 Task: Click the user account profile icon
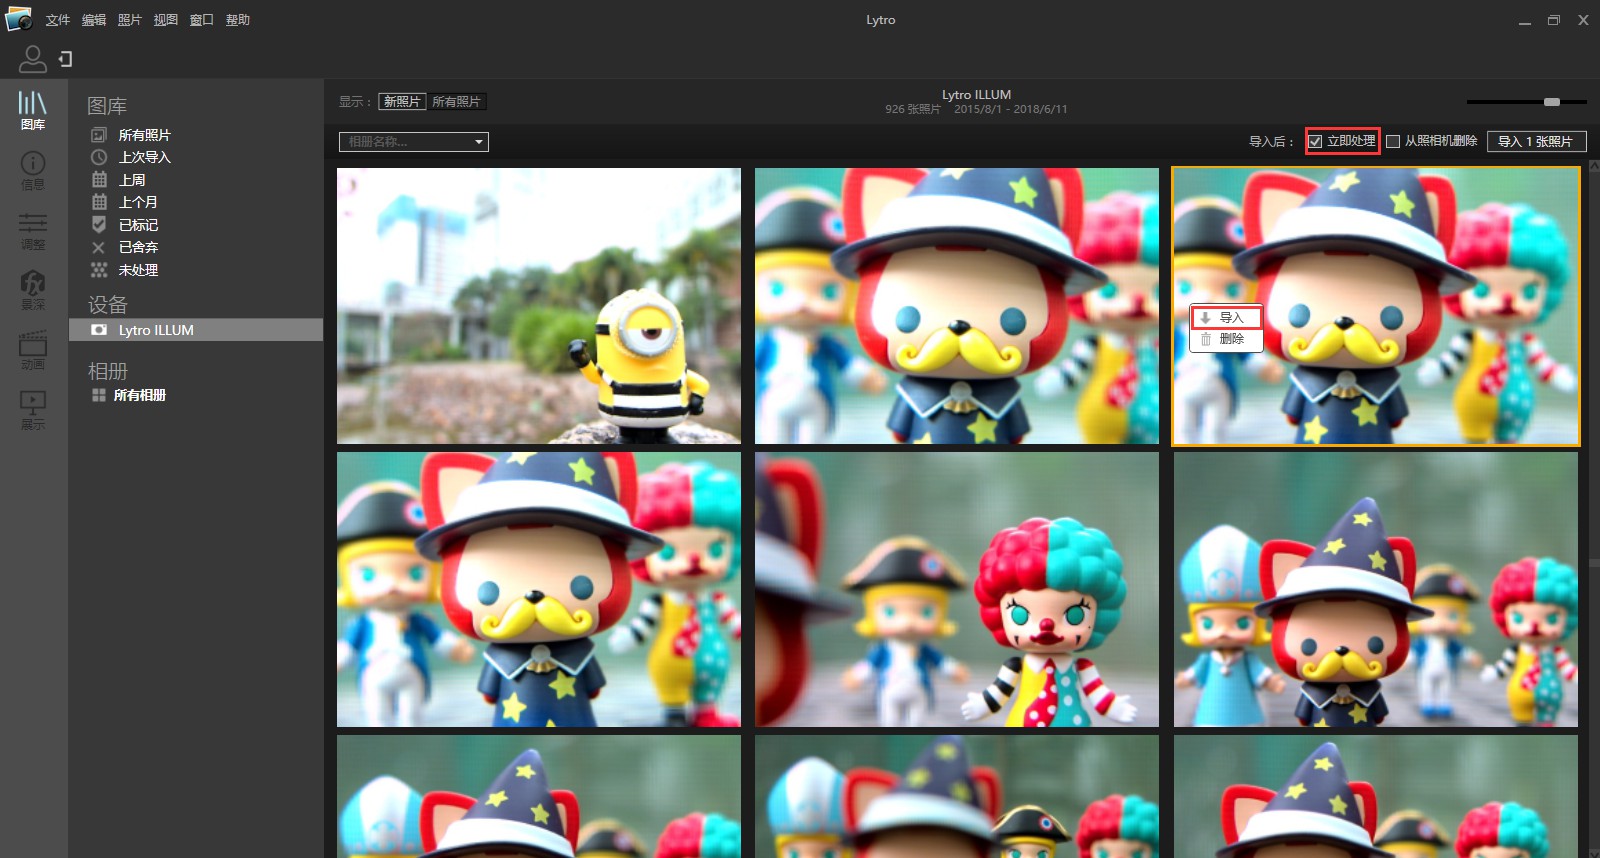tap(32, 59)
